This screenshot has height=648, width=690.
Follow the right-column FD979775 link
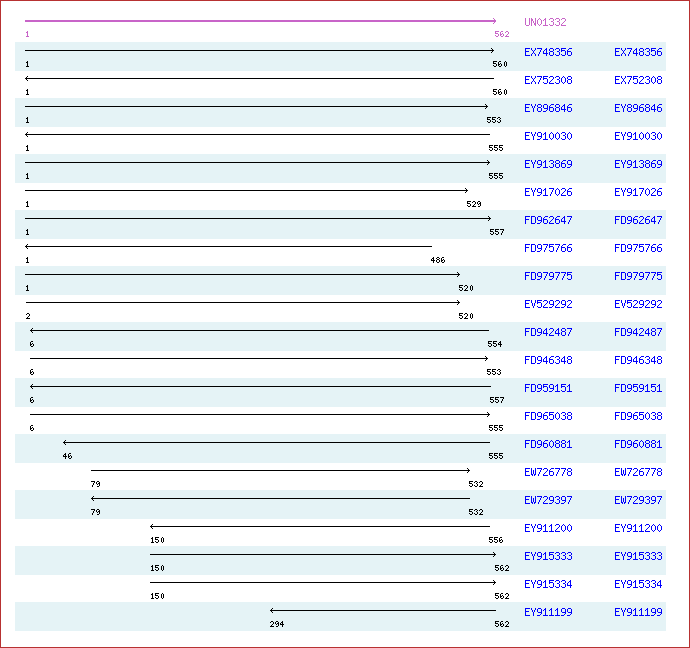point(638,276)
